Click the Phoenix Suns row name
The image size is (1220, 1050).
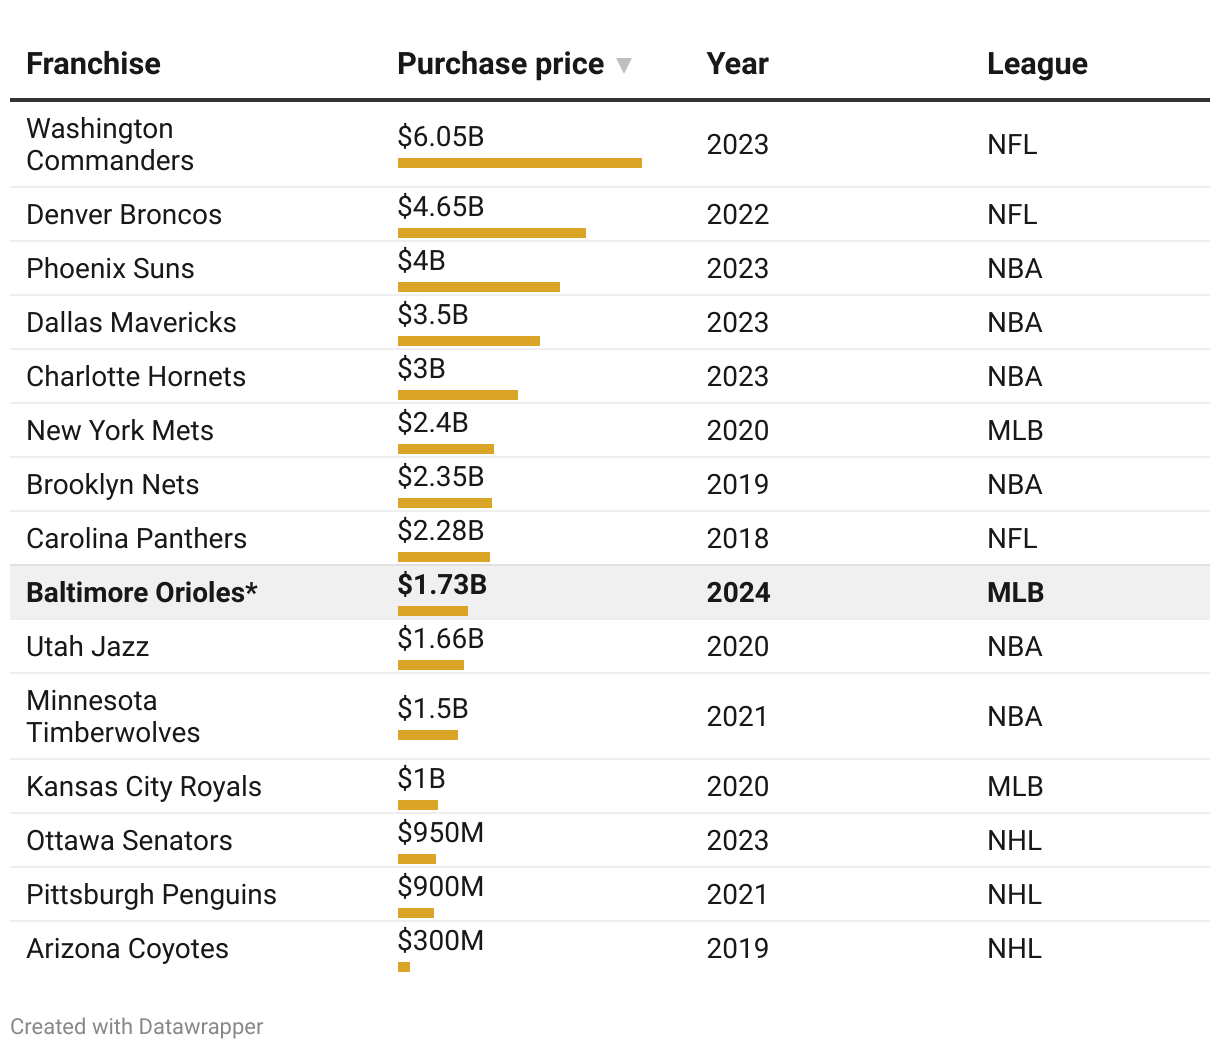110,268
